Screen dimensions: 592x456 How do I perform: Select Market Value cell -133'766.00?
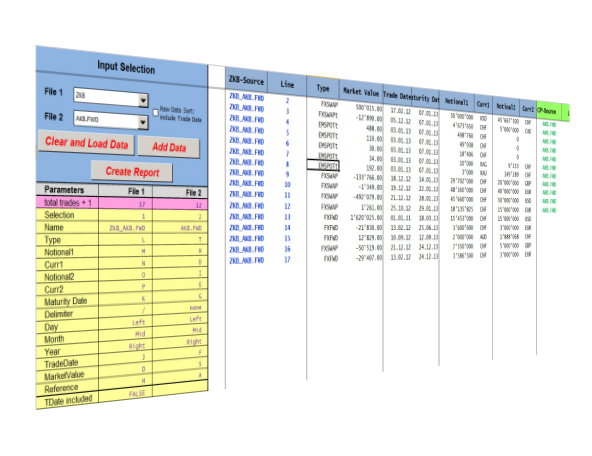367,177
